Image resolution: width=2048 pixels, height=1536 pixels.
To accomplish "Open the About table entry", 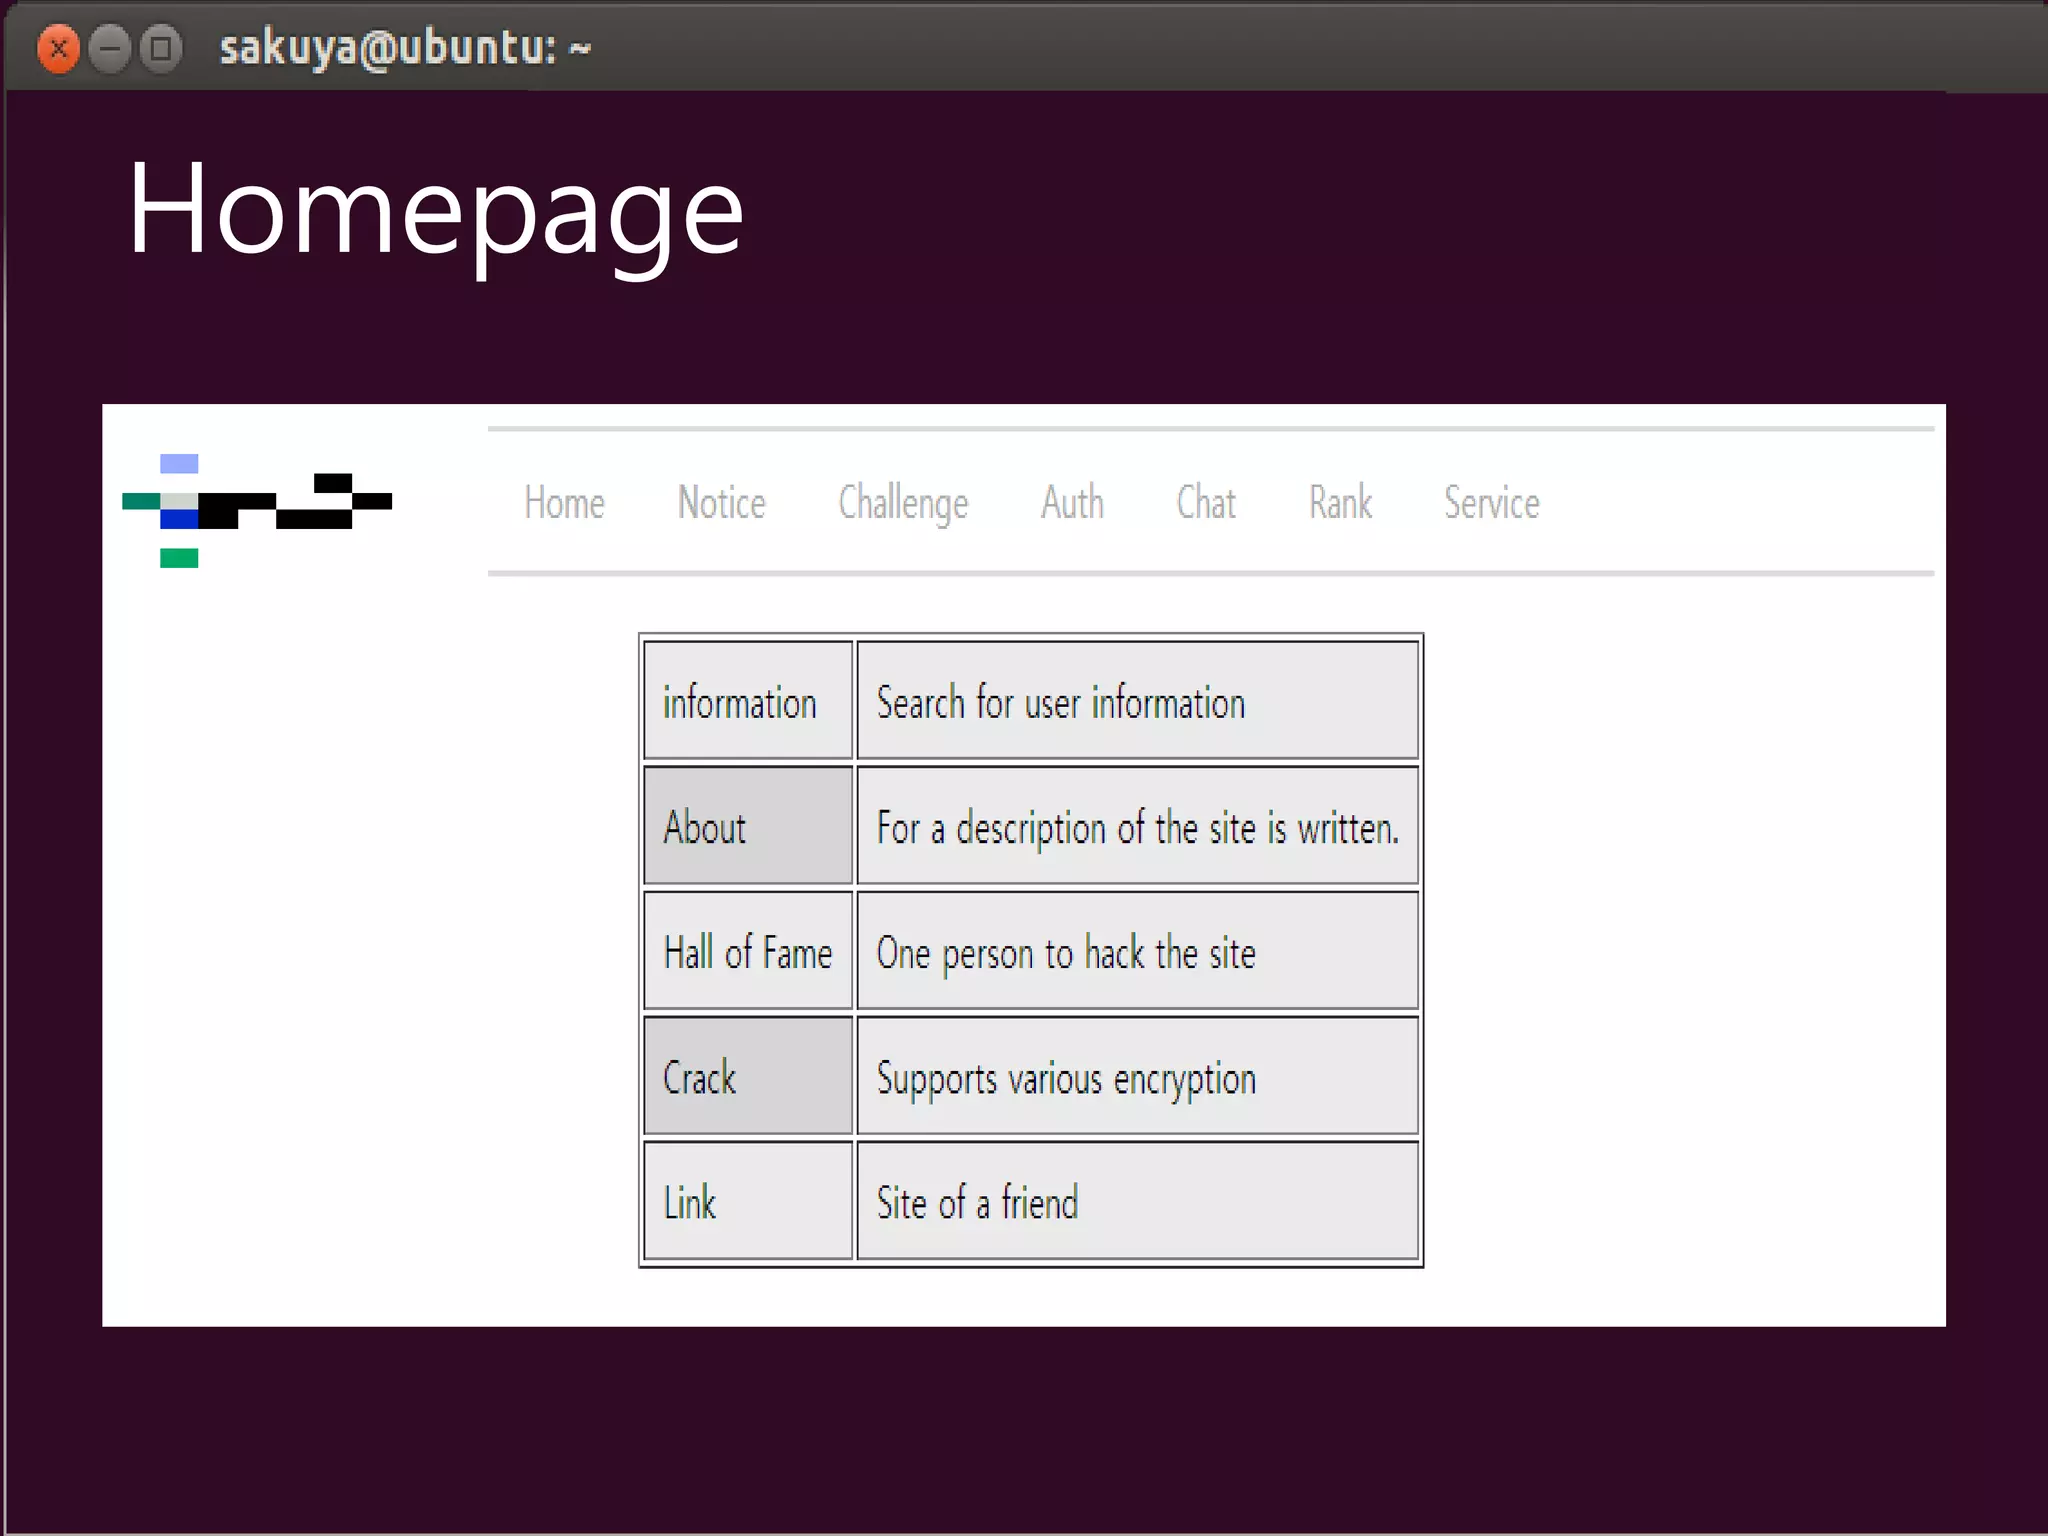I will pyautogui.click(x=748, y=826).
